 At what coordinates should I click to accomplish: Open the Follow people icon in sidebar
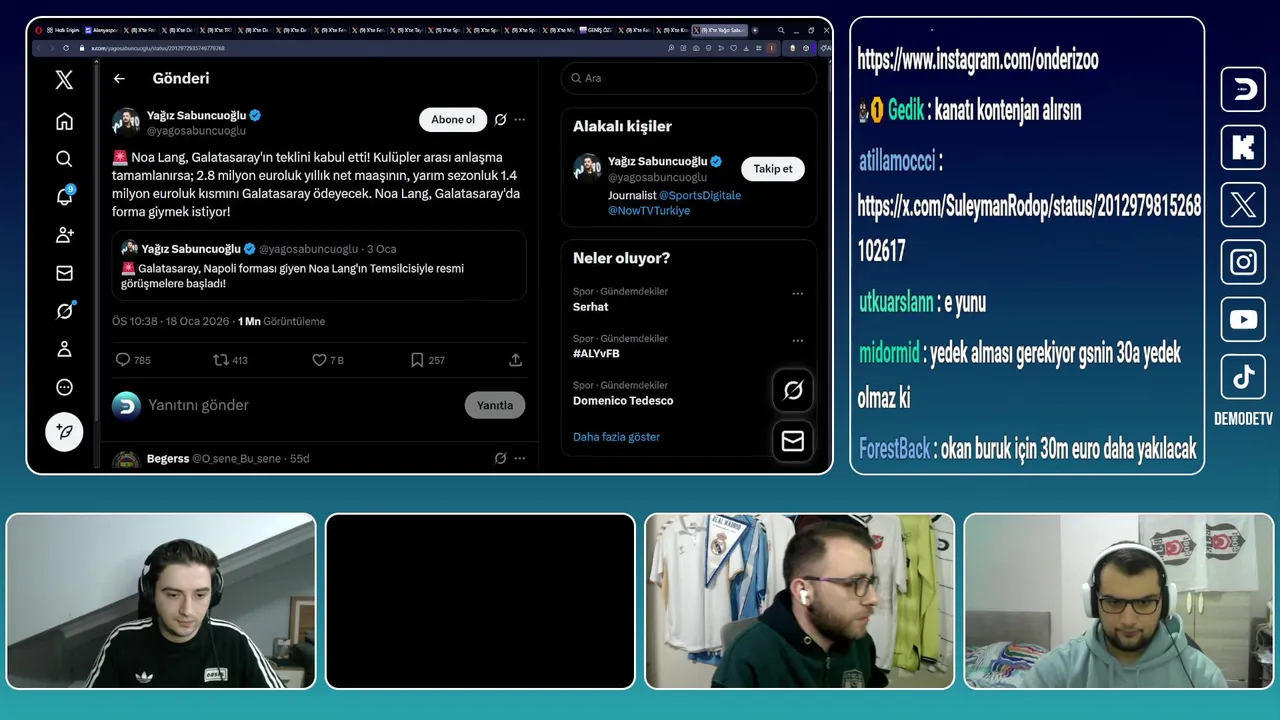coord(64,235)
